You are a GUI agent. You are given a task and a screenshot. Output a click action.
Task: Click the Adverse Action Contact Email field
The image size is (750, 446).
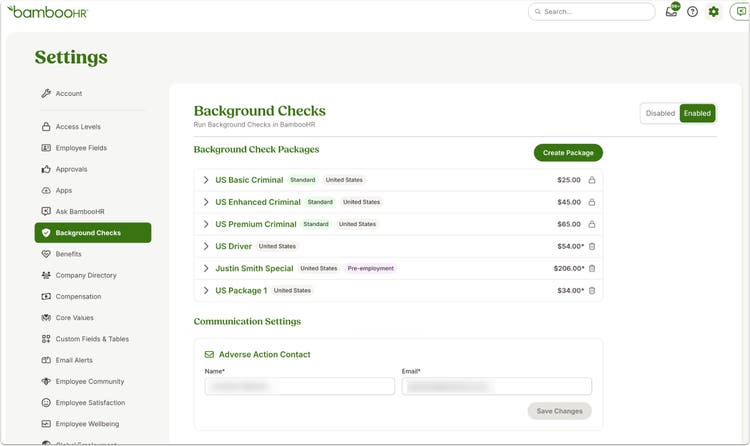tap(496, 386)
